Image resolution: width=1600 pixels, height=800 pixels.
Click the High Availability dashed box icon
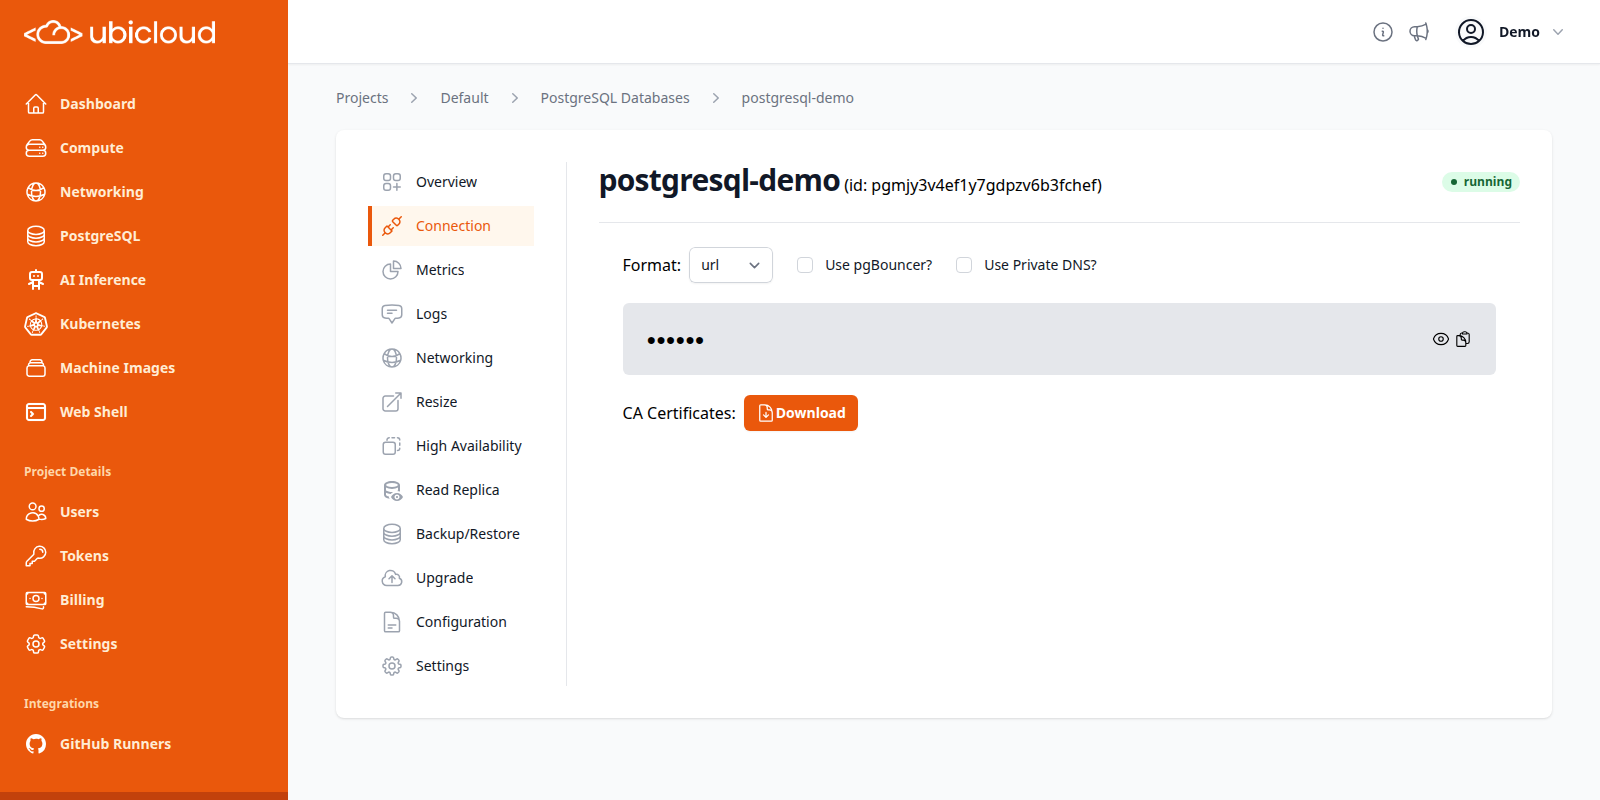392,446
